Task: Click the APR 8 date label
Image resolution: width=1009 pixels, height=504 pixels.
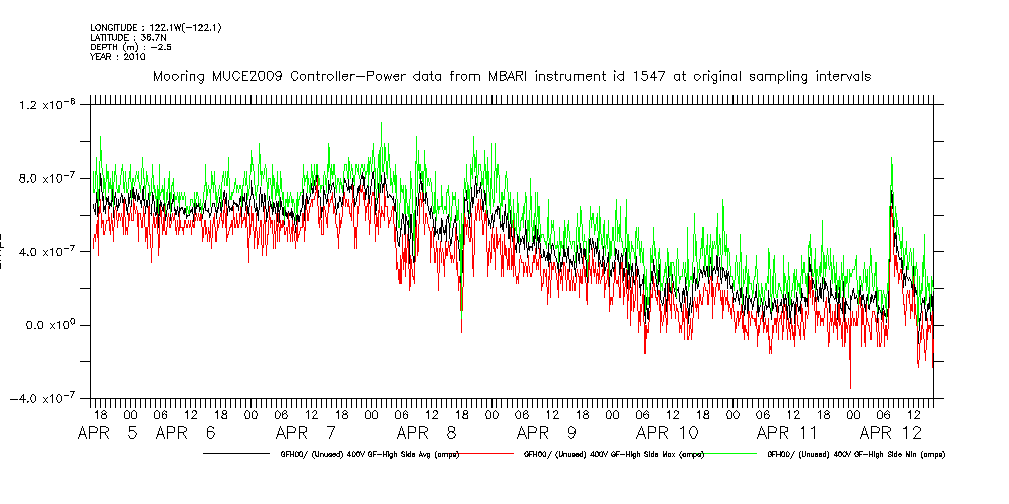Action: (x=427, y=433)
